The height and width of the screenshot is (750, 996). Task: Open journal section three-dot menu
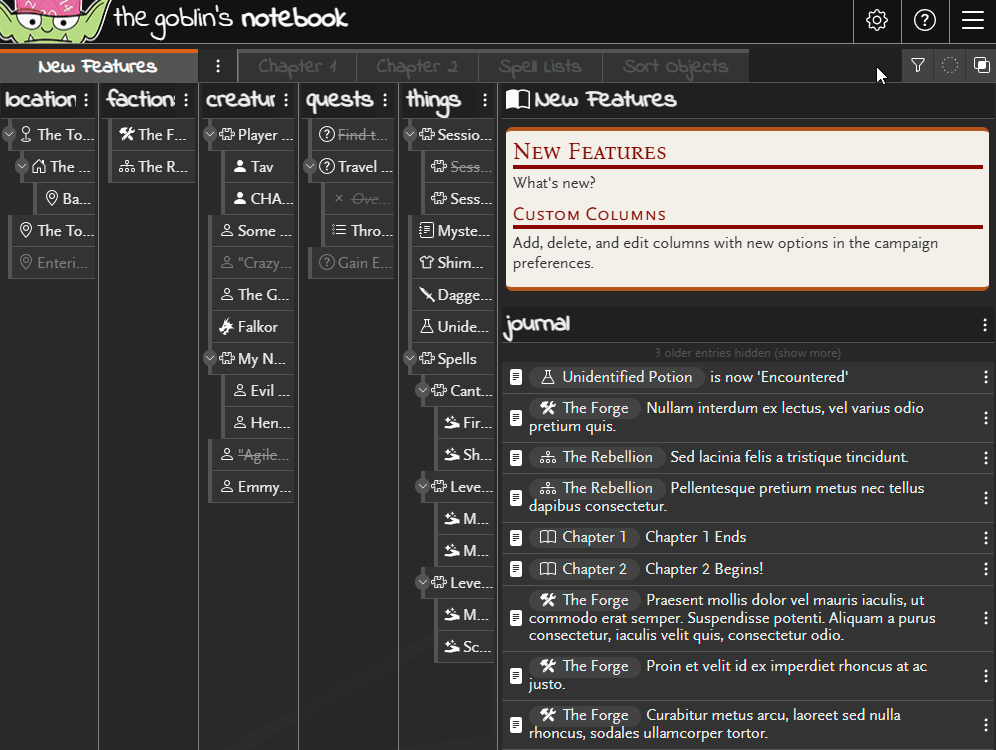coord(985,325)
